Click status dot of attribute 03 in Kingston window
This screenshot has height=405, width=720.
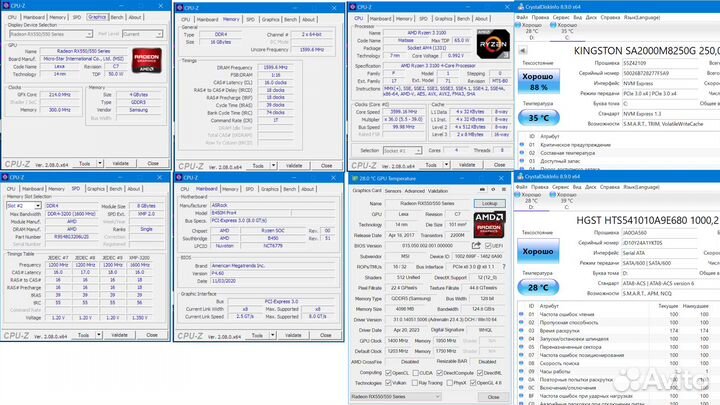[x=522, y=161]
